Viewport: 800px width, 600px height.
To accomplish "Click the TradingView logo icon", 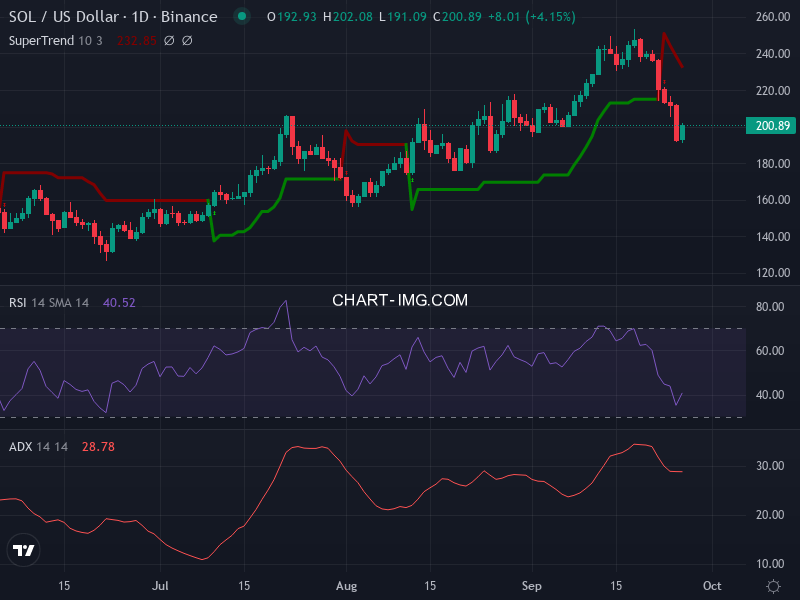I will [24, 550].
